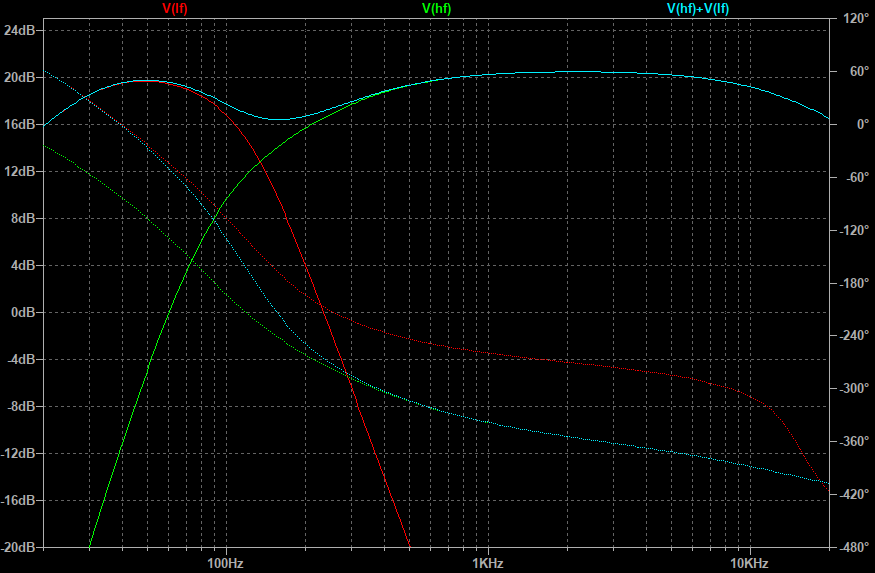Viewport: 875px width, 573px height.
Task: Click the 60° phase axis label
Action: tap(859, 71)
